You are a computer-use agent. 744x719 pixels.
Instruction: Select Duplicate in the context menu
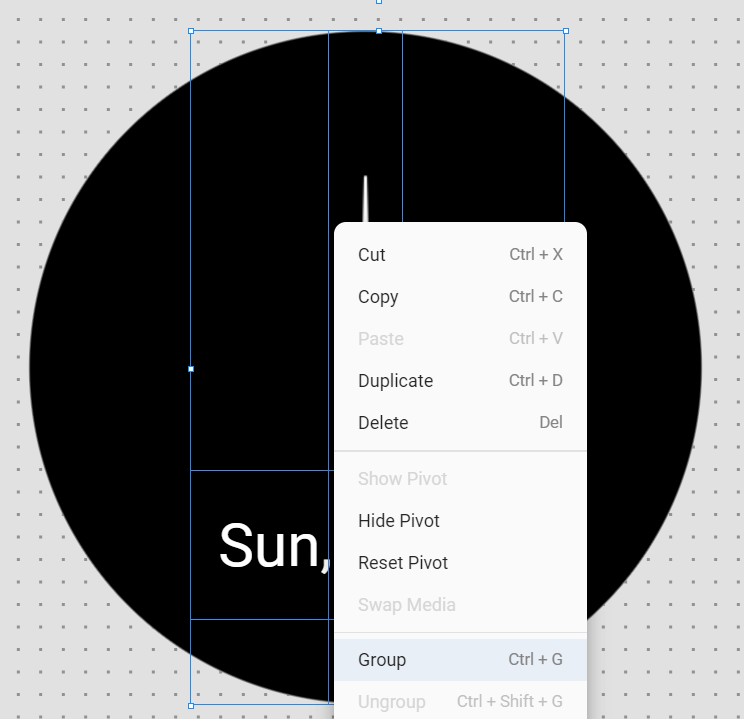460,381
